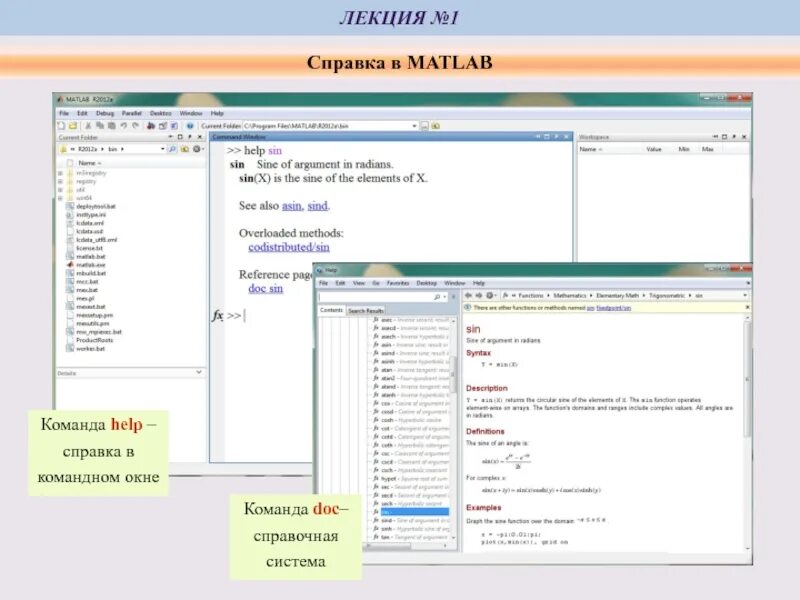This screenshot has height=600, width=800.
Task: Click Copy icon in MATLAB toolbar
Action: tap(100, 126)
